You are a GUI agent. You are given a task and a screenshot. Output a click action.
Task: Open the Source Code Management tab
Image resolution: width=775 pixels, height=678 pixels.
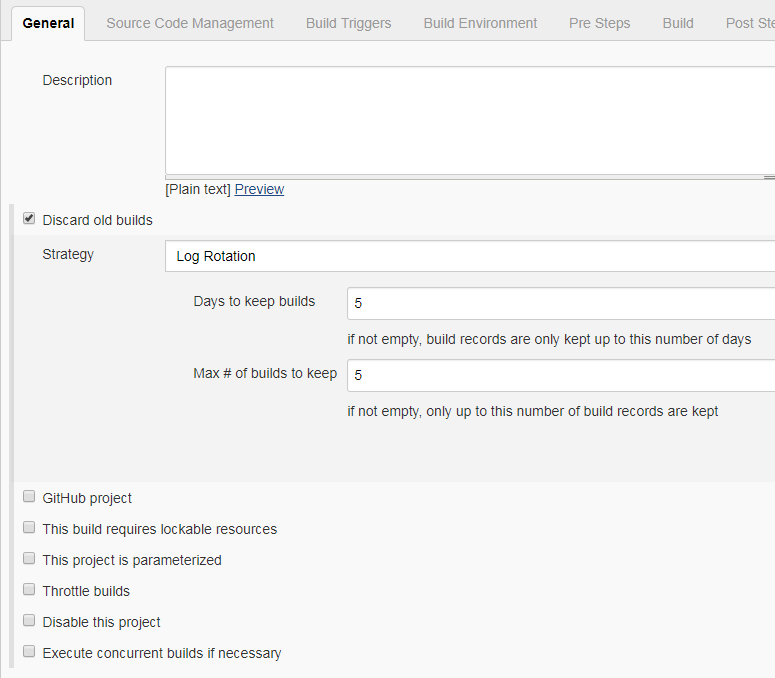190,23
